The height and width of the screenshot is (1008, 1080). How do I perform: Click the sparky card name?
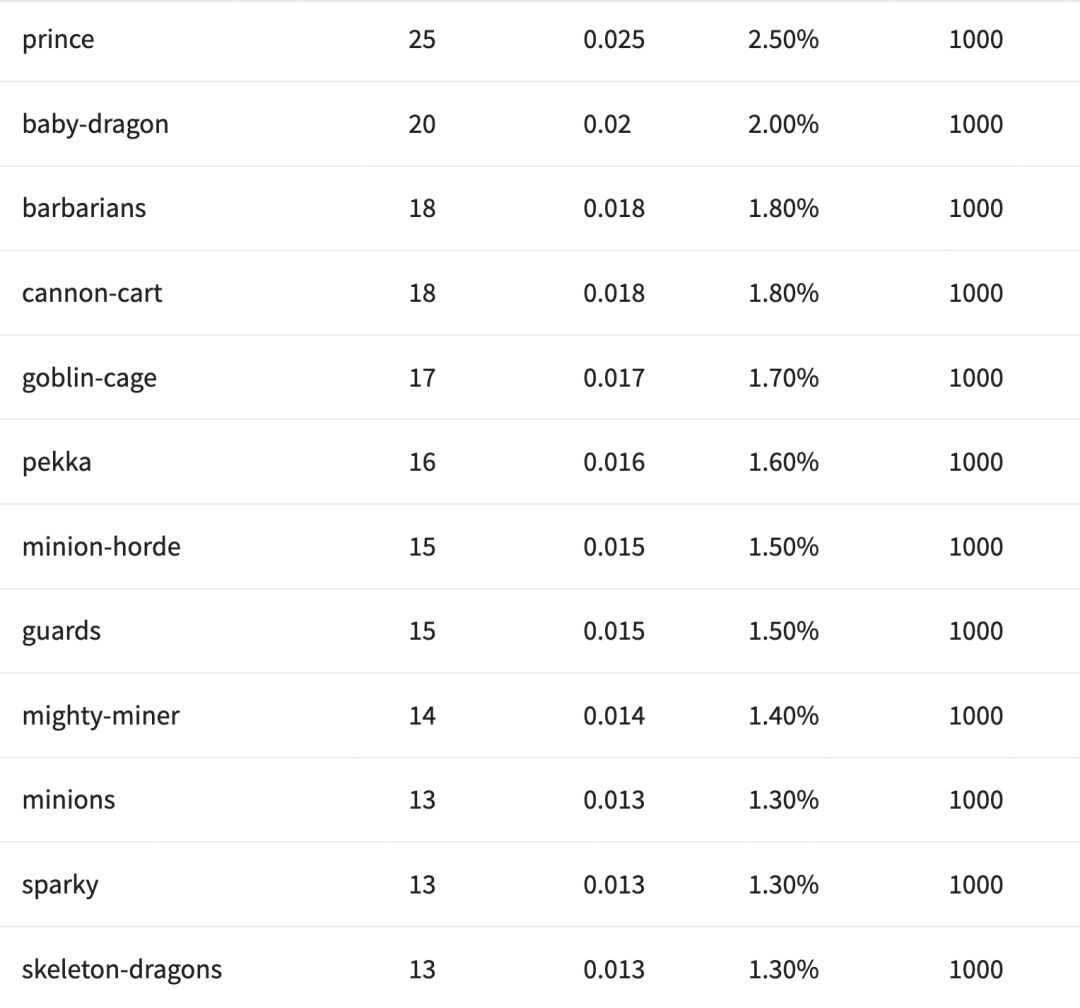coord(60,885)
